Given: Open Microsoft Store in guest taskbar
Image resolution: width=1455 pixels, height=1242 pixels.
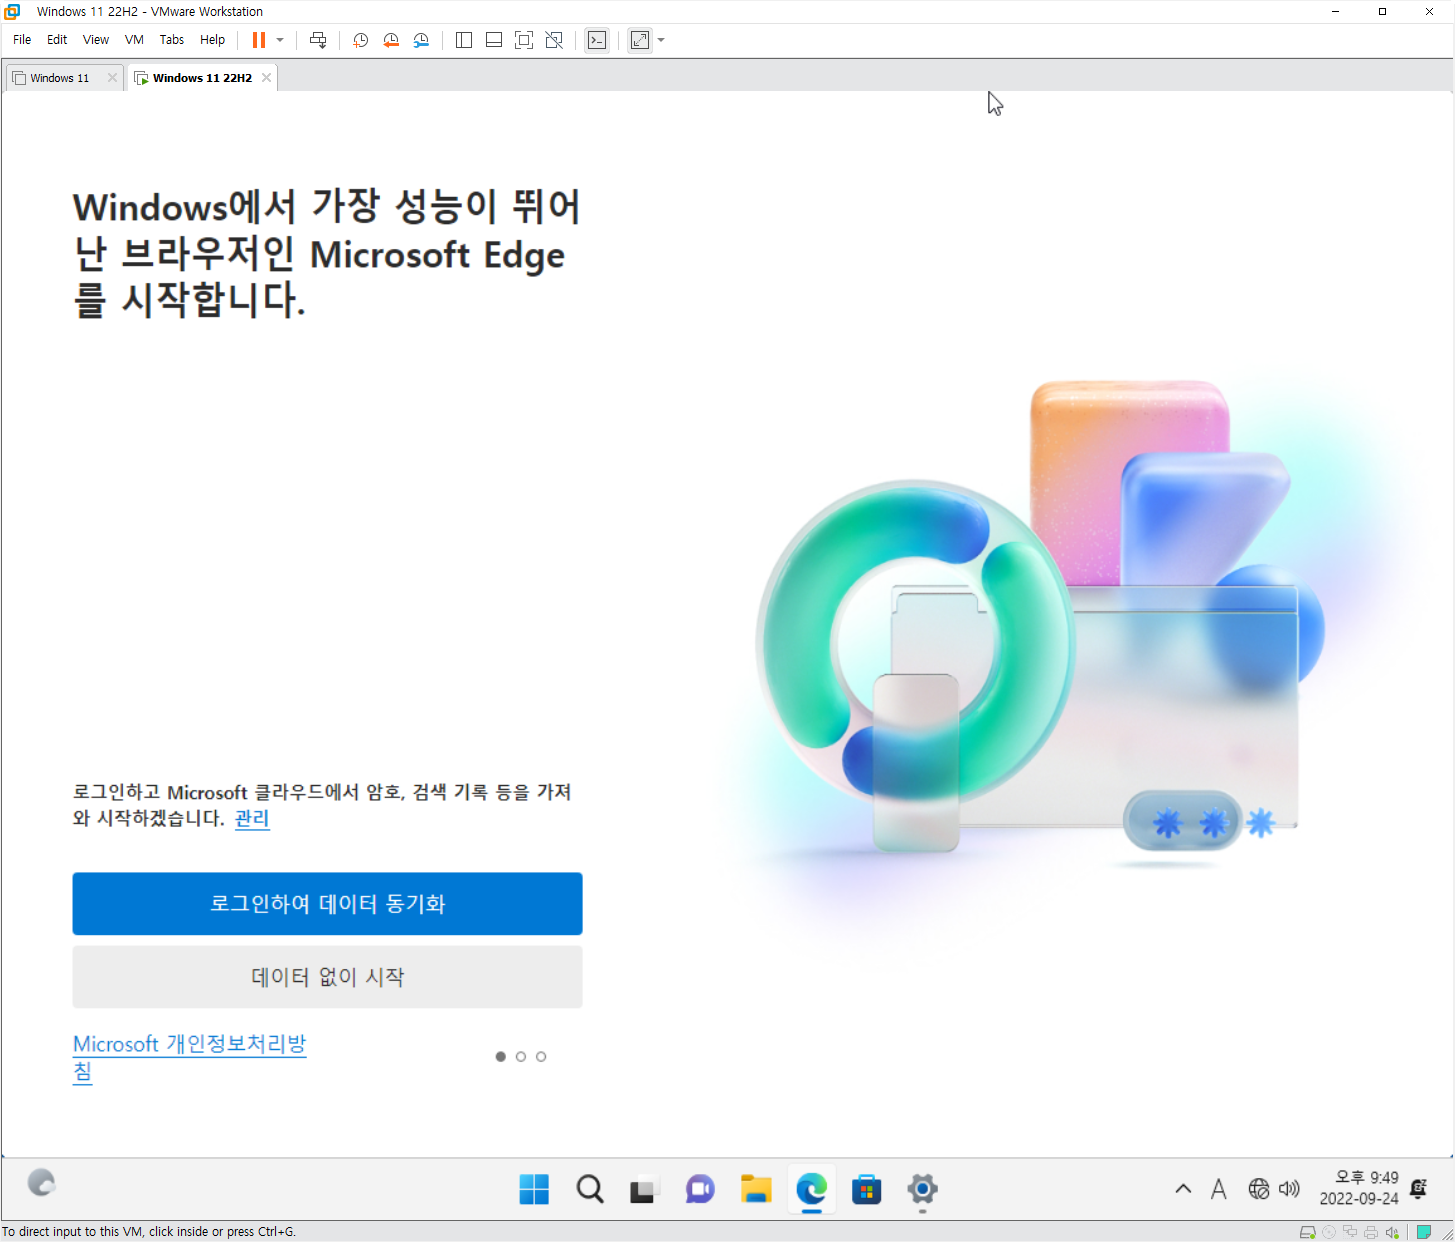Looking at the screenshot, I should click(x=866, y=1190).
